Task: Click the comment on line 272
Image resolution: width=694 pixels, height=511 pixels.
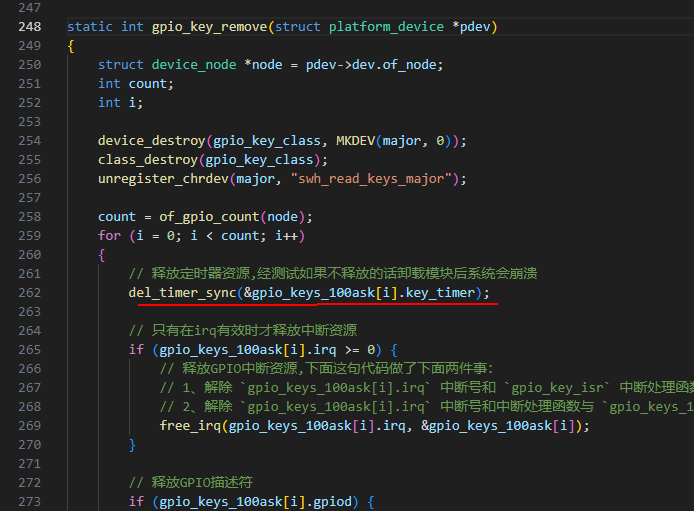Action: 191,483
